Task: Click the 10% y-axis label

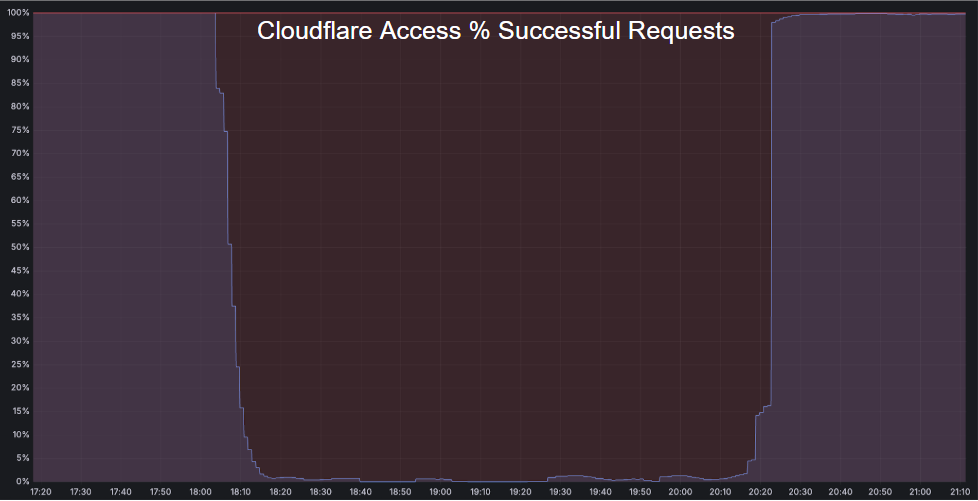Action: (x=21, y=434)
